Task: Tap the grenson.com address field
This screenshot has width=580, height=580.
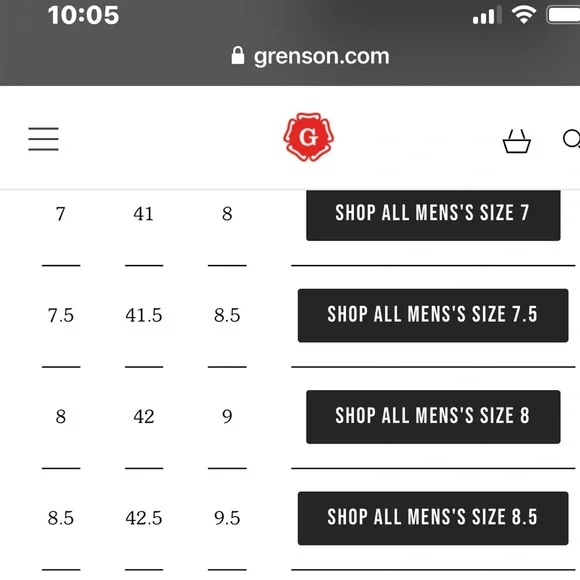Action: click(x=310, y=56)
